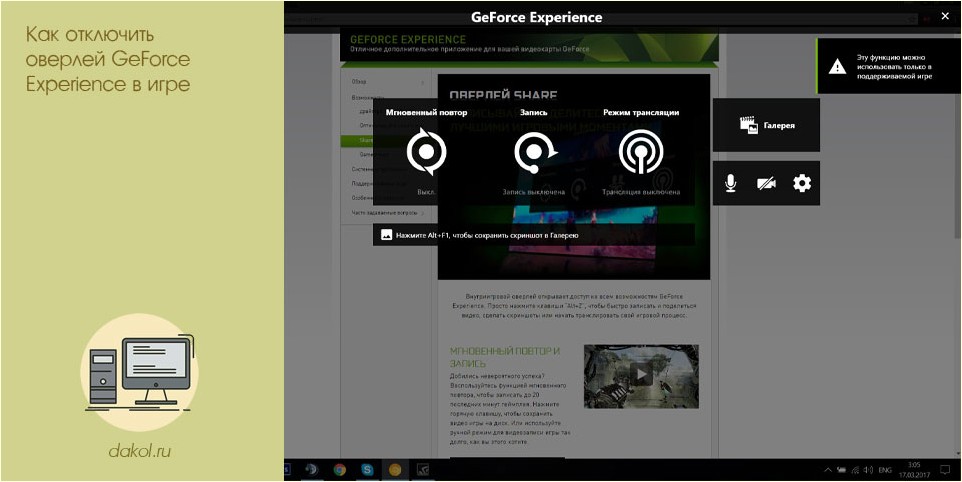The image size is (962, 482).
Task: Switch input language via ENG indicator
Action: click(885, 470)
